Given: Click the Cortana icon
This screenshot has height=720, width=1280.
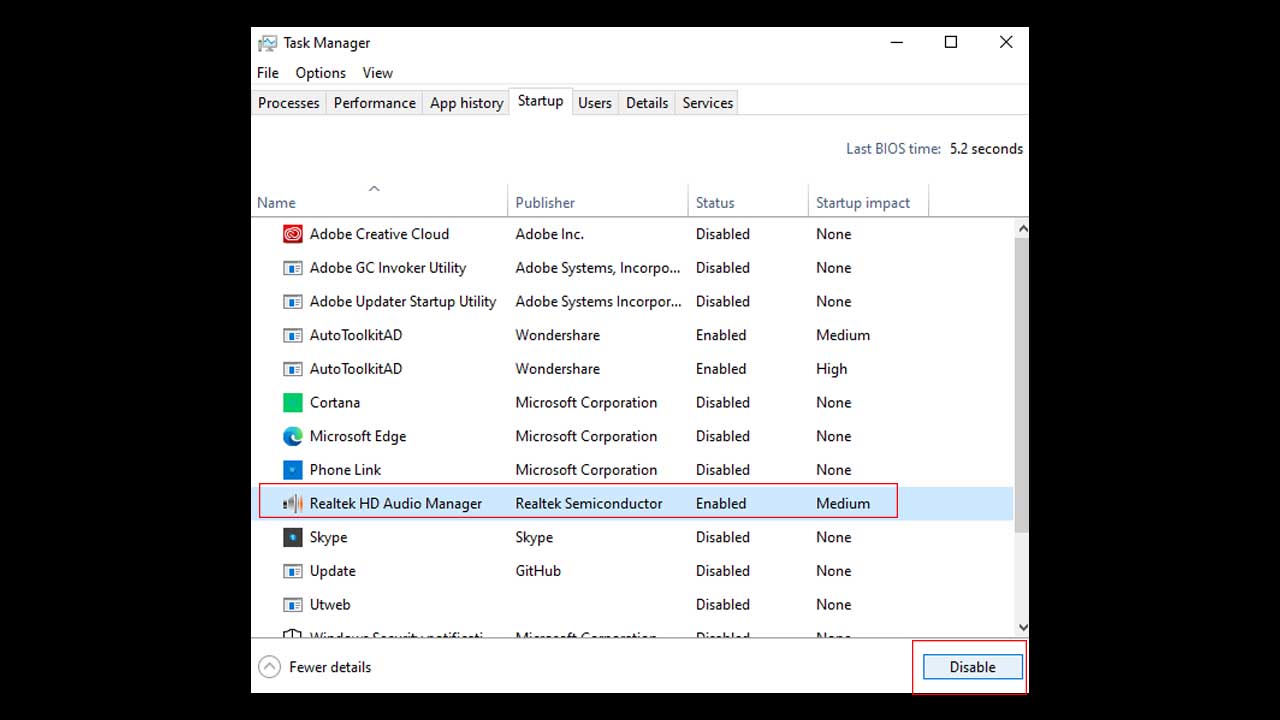Looking at the screenshot, I should click(292, 402).
